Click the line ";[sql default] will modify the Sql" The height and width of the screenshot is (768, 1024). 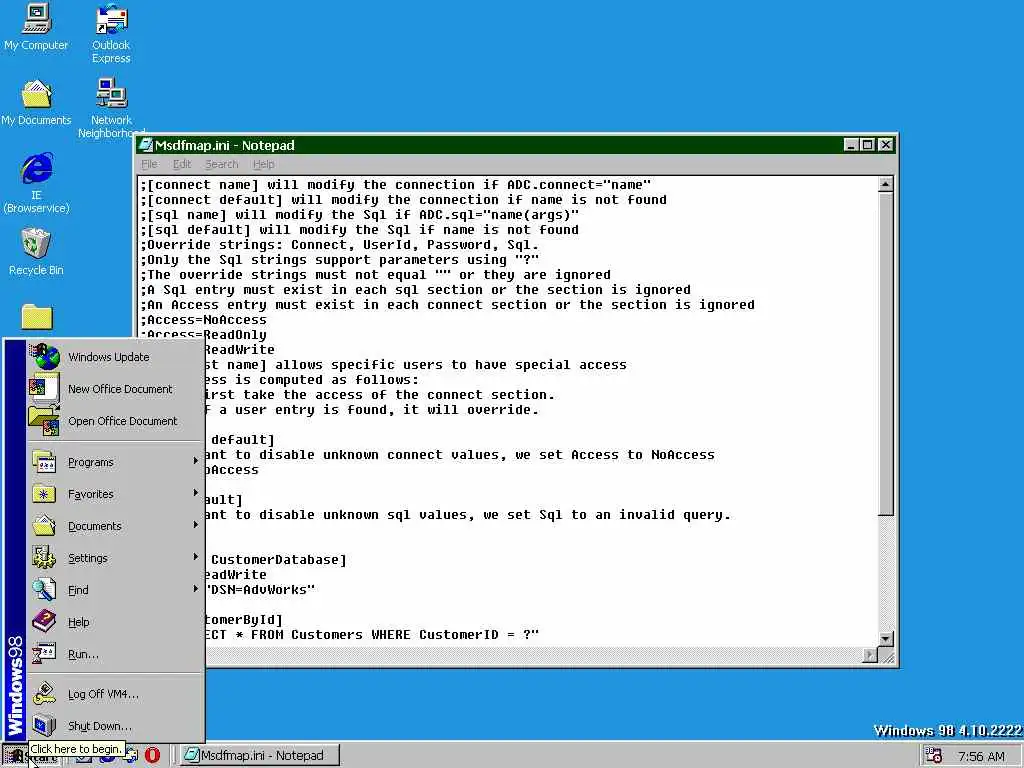pos(359,230)
